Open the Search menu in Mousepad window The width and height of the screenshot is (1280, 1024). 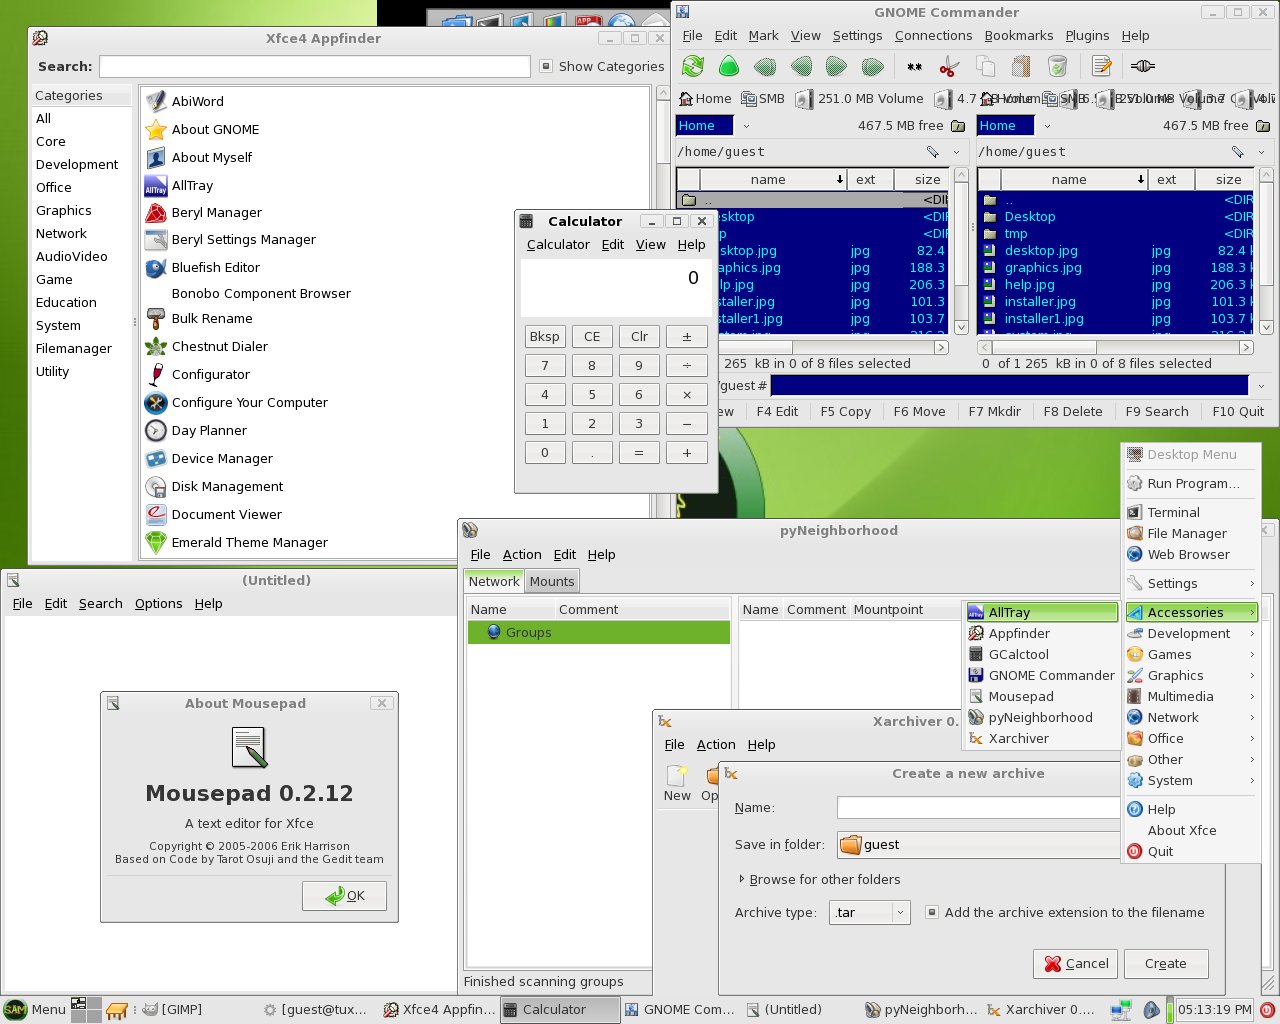101,603
